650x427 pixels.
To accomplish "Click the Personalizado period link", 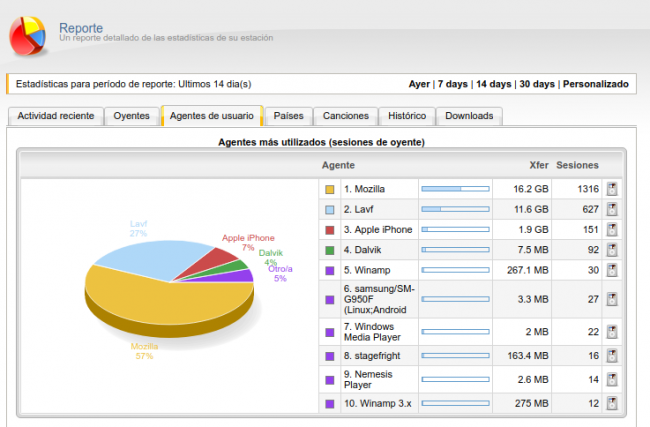I will coord(596,84).
